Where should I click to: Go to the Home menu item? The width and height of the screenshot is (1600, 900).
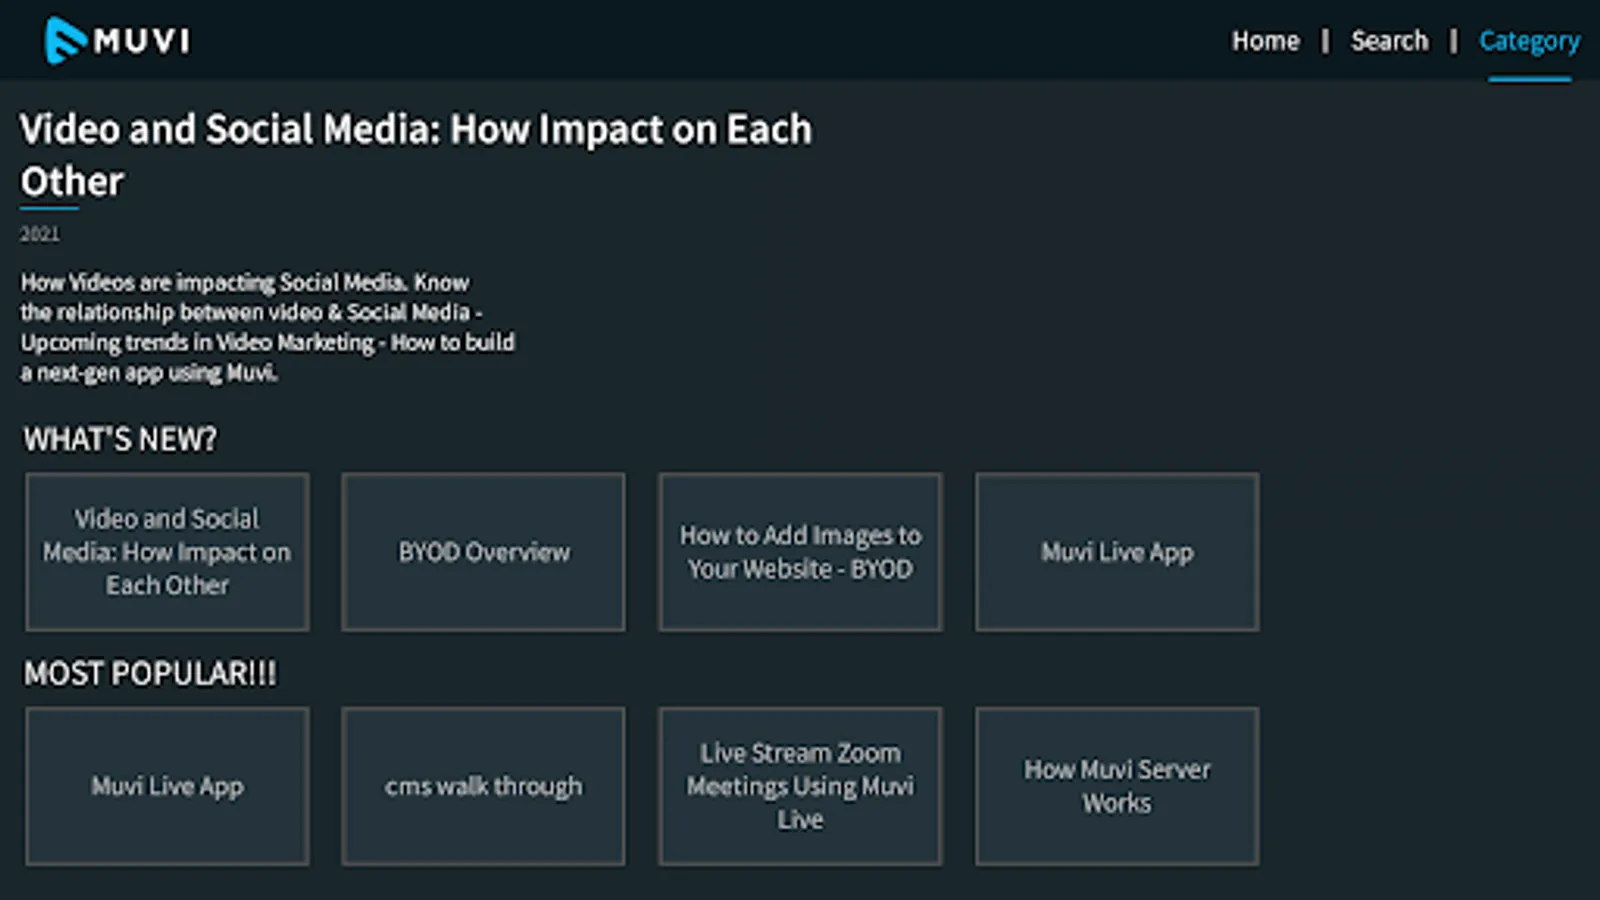(1265, 41)
